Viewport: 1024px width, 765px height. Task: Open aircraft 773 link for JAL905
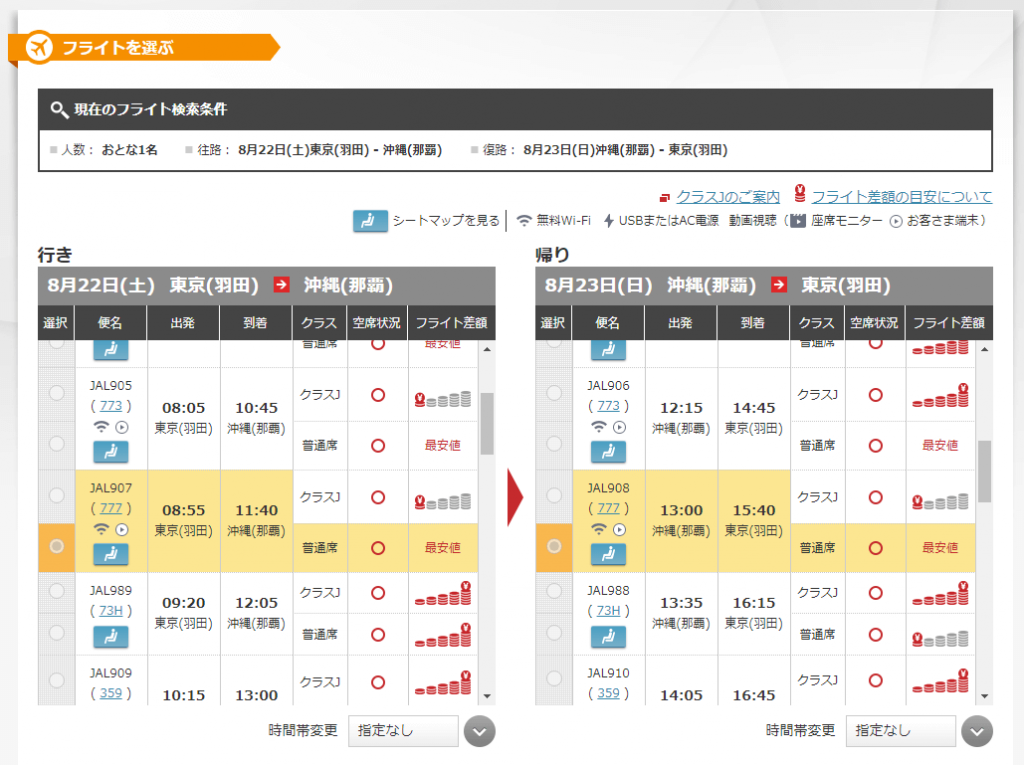click(111, 406)
